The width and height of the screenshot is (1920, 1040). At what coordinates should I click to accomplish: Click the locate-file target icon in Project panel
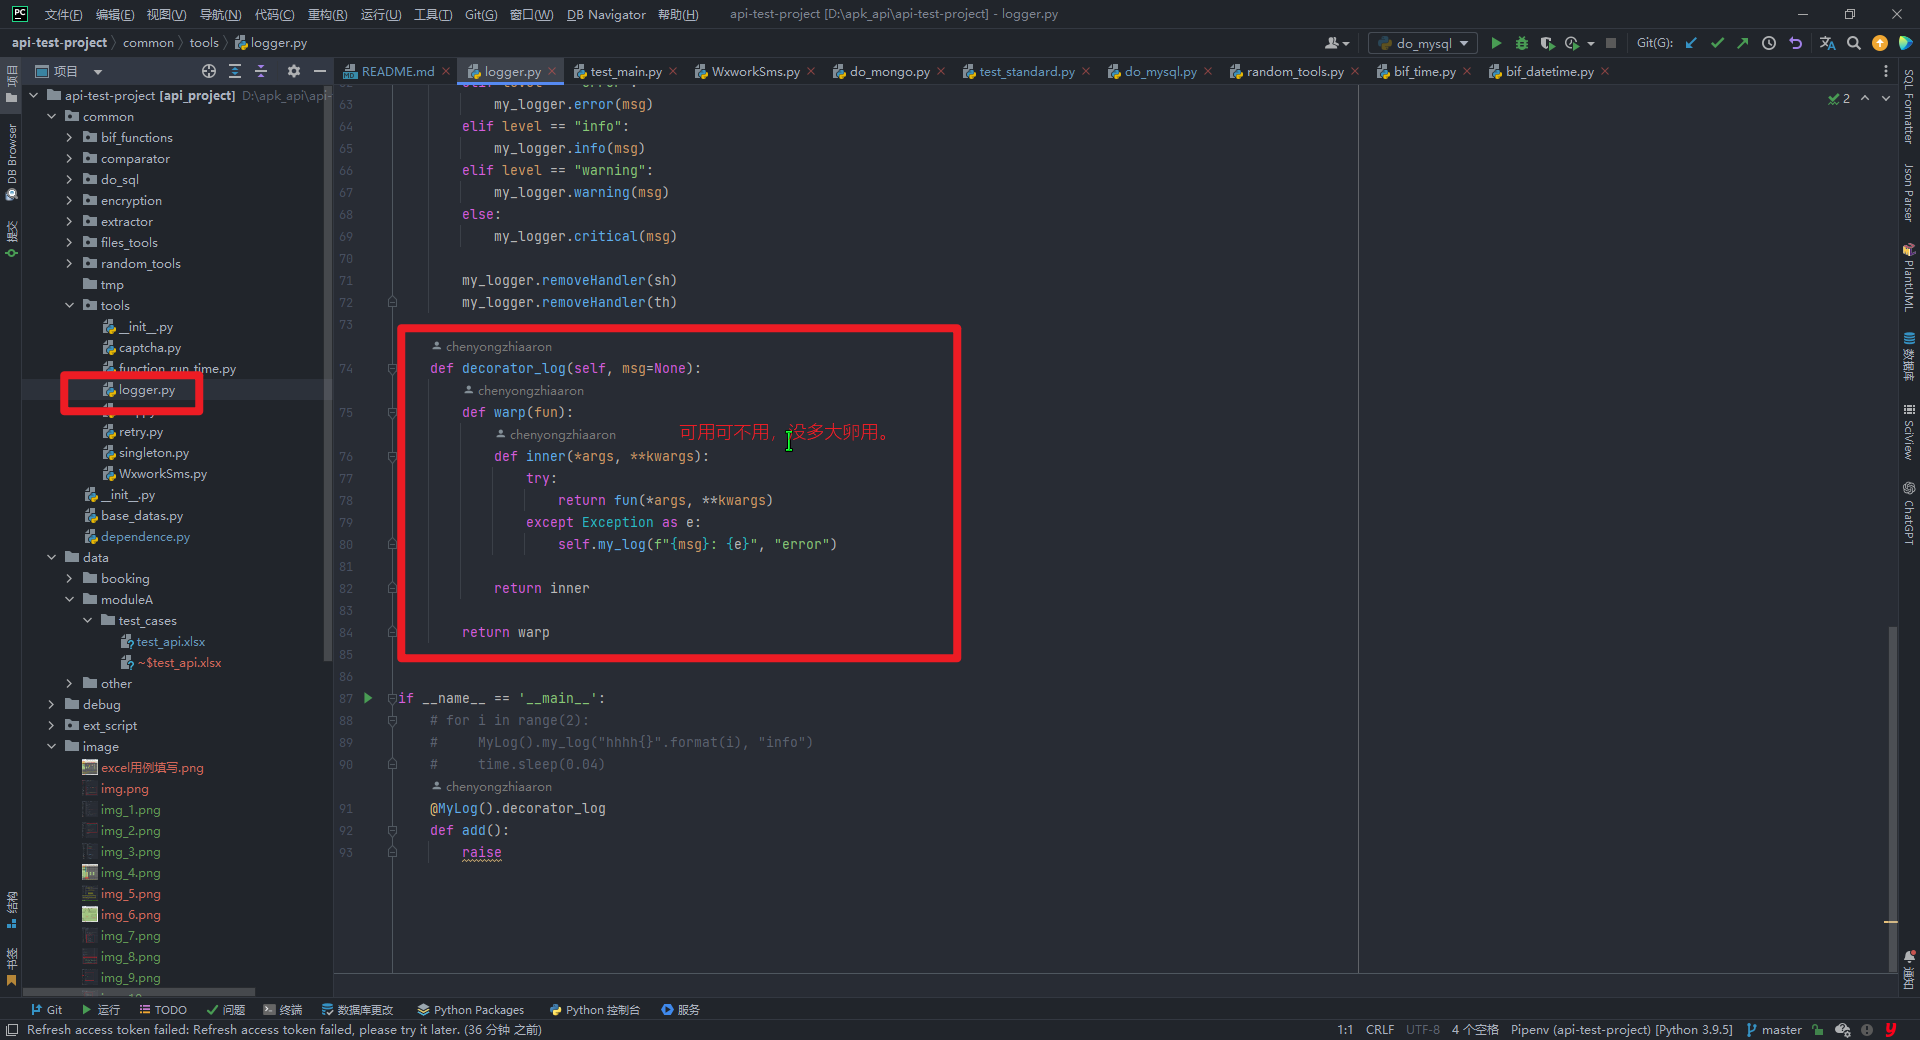(208, 71)
